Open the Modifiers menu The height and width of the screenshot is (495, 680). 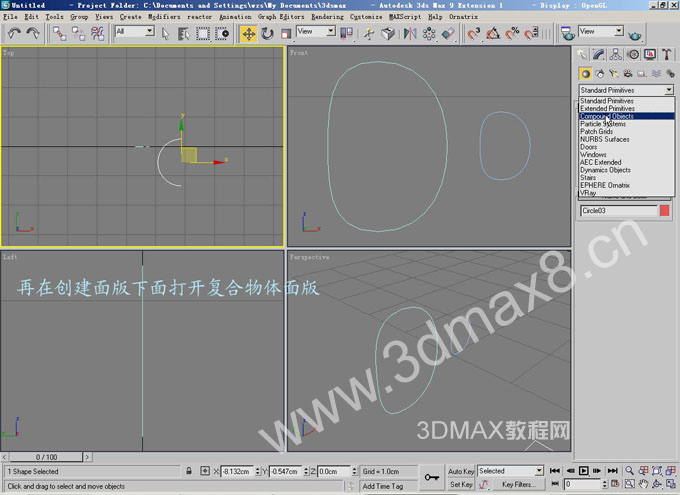pyautogui.click(x=164, y=16)
